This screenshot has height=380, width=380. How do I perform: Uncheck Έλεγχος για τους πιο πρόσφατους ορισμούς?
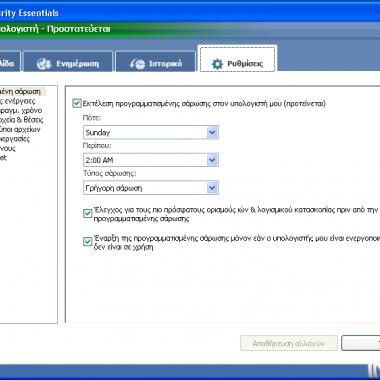click(x=87, y=214)
